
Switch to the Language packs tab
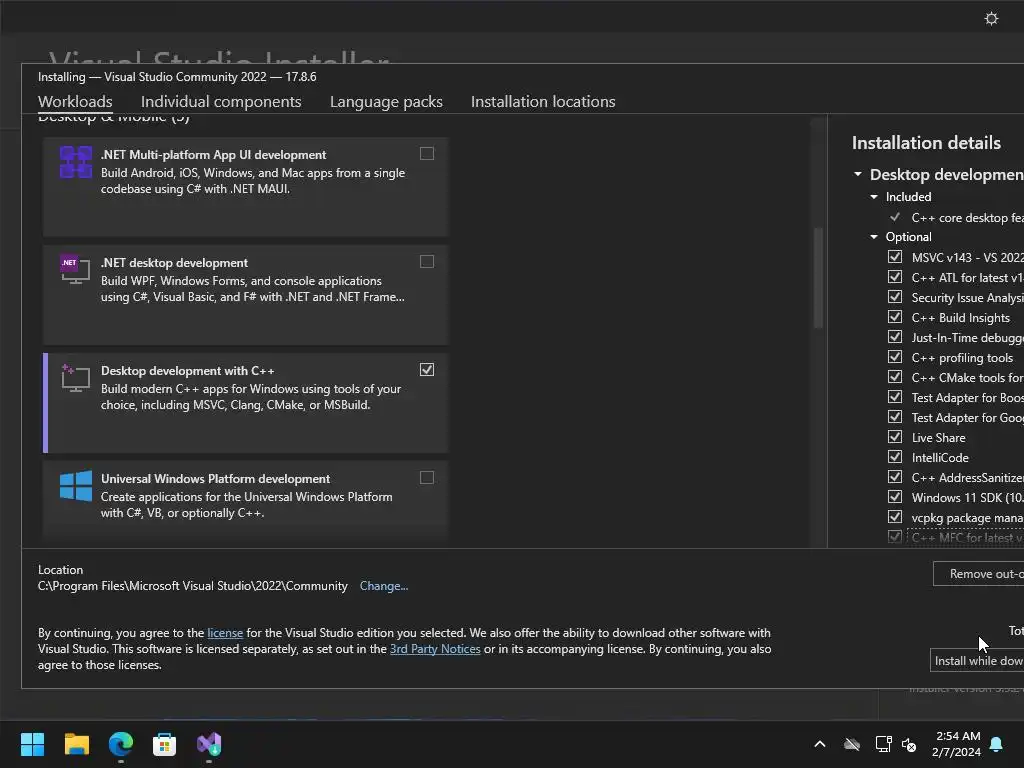386,102
